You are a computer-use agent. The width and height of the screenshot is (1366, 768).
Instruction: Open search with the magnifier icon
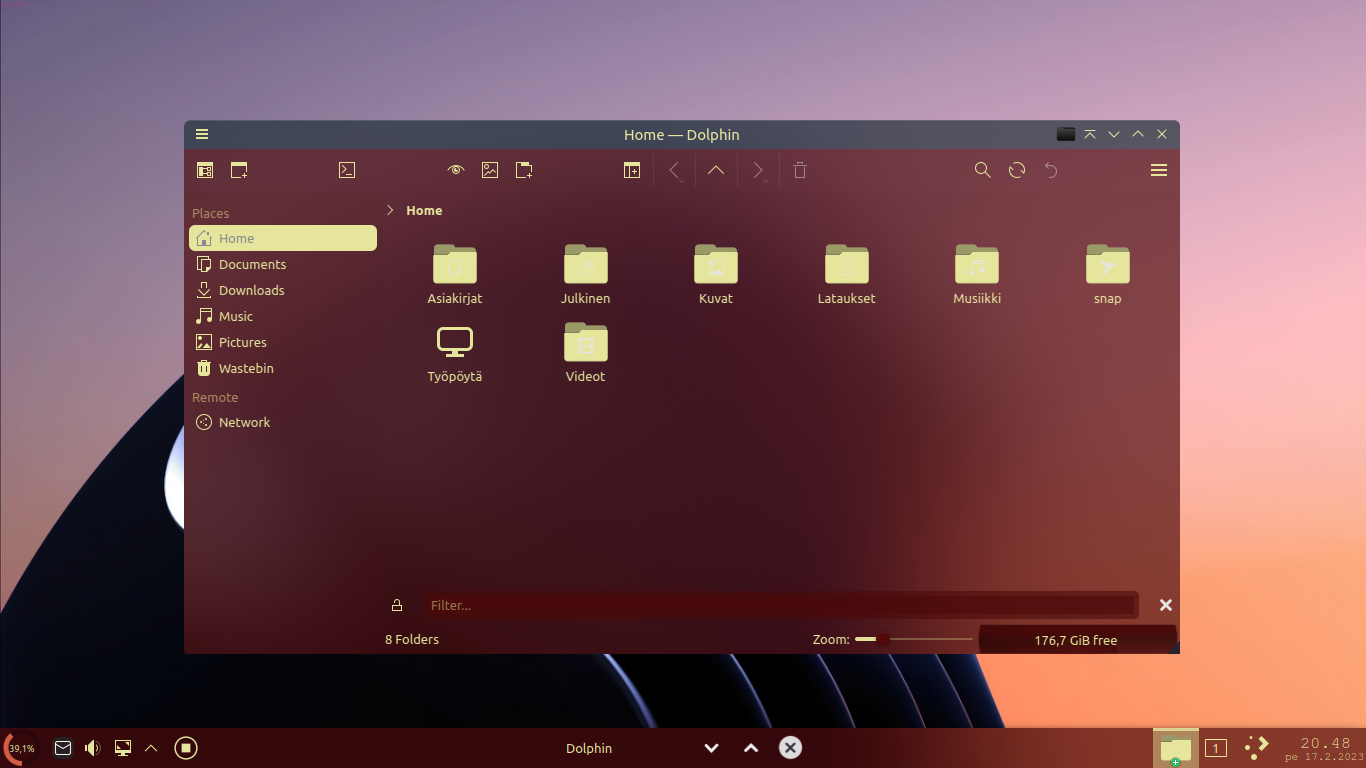click(983, 170)
